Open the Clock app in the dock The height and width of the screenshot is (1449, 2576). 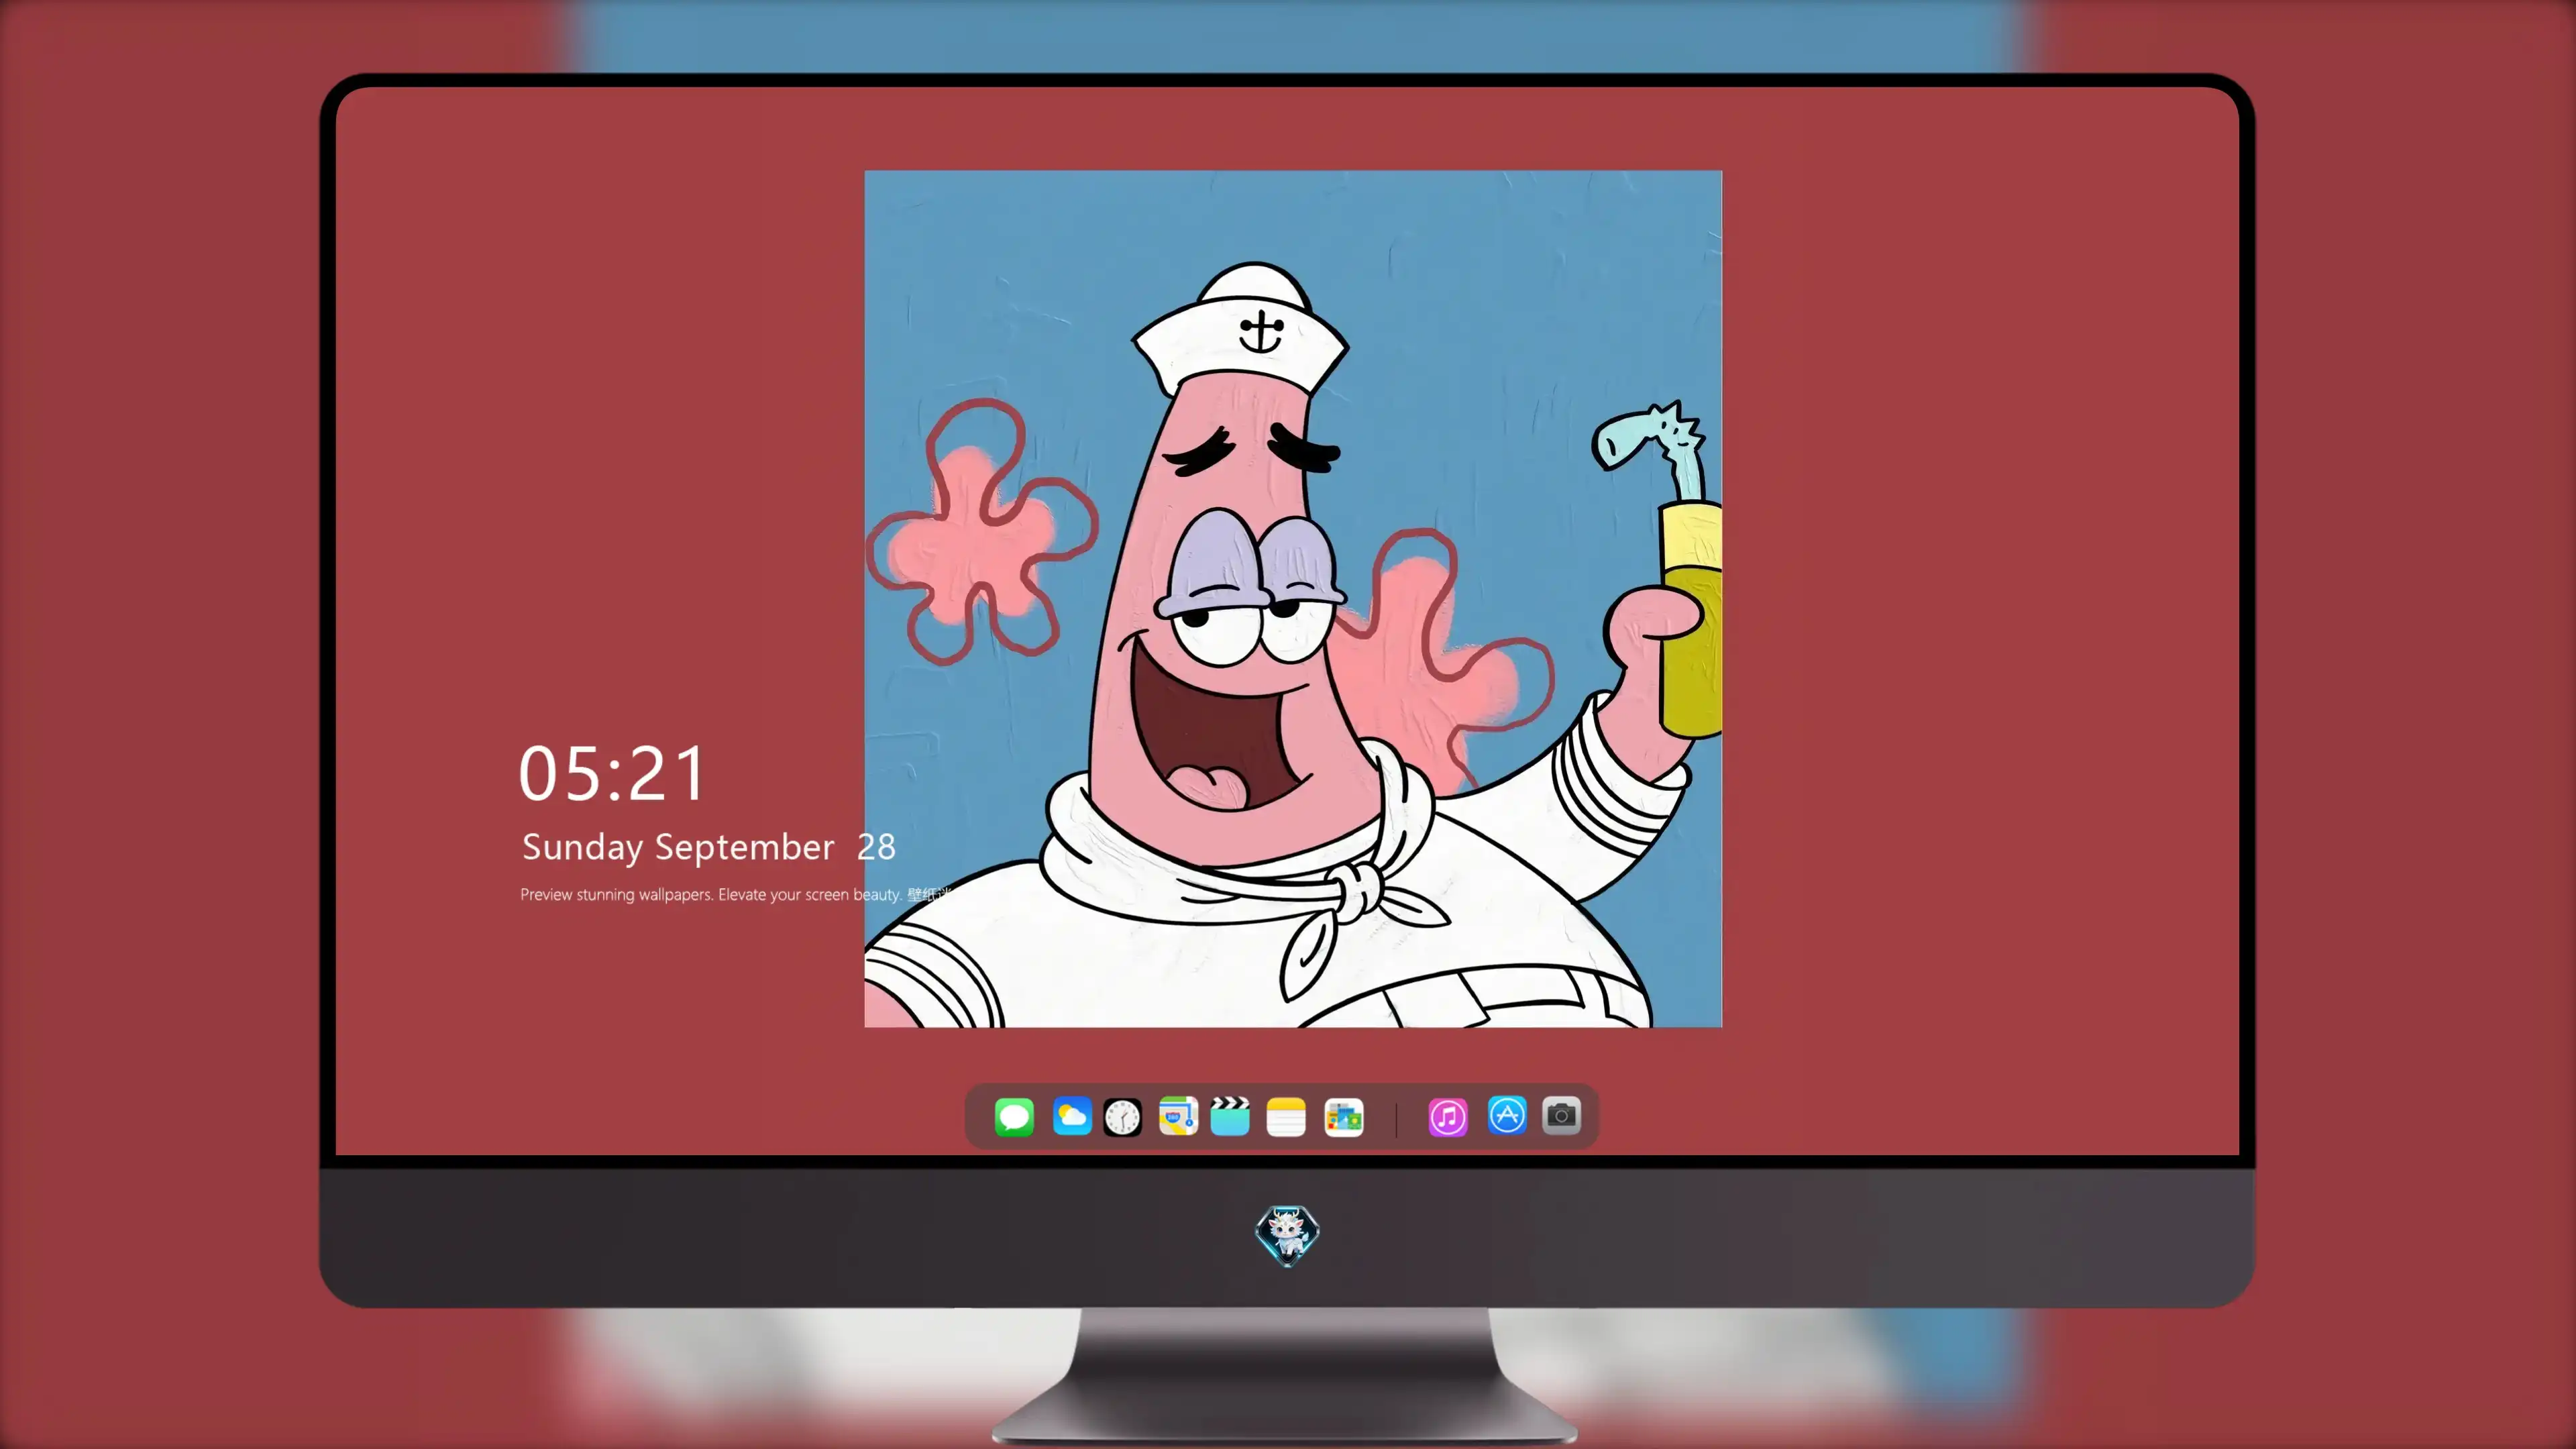pos(1122,1117)
